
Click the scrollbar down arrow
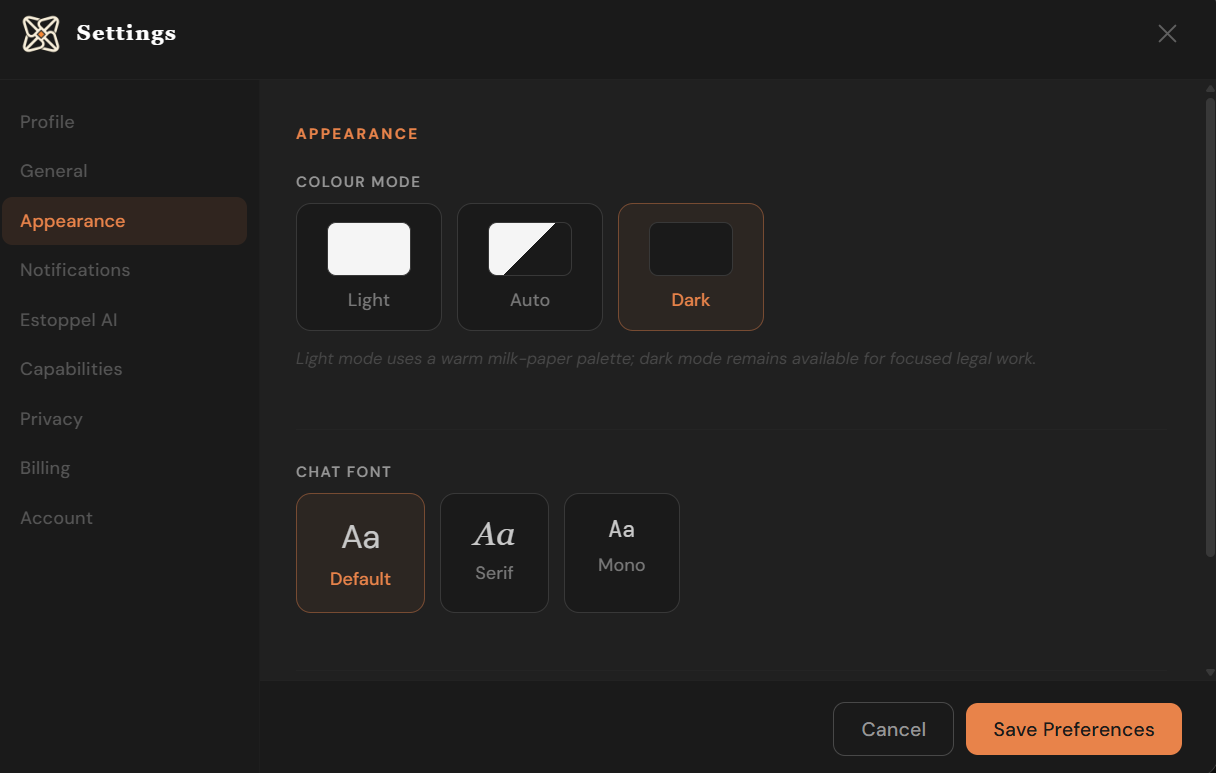click(1210, 673)
